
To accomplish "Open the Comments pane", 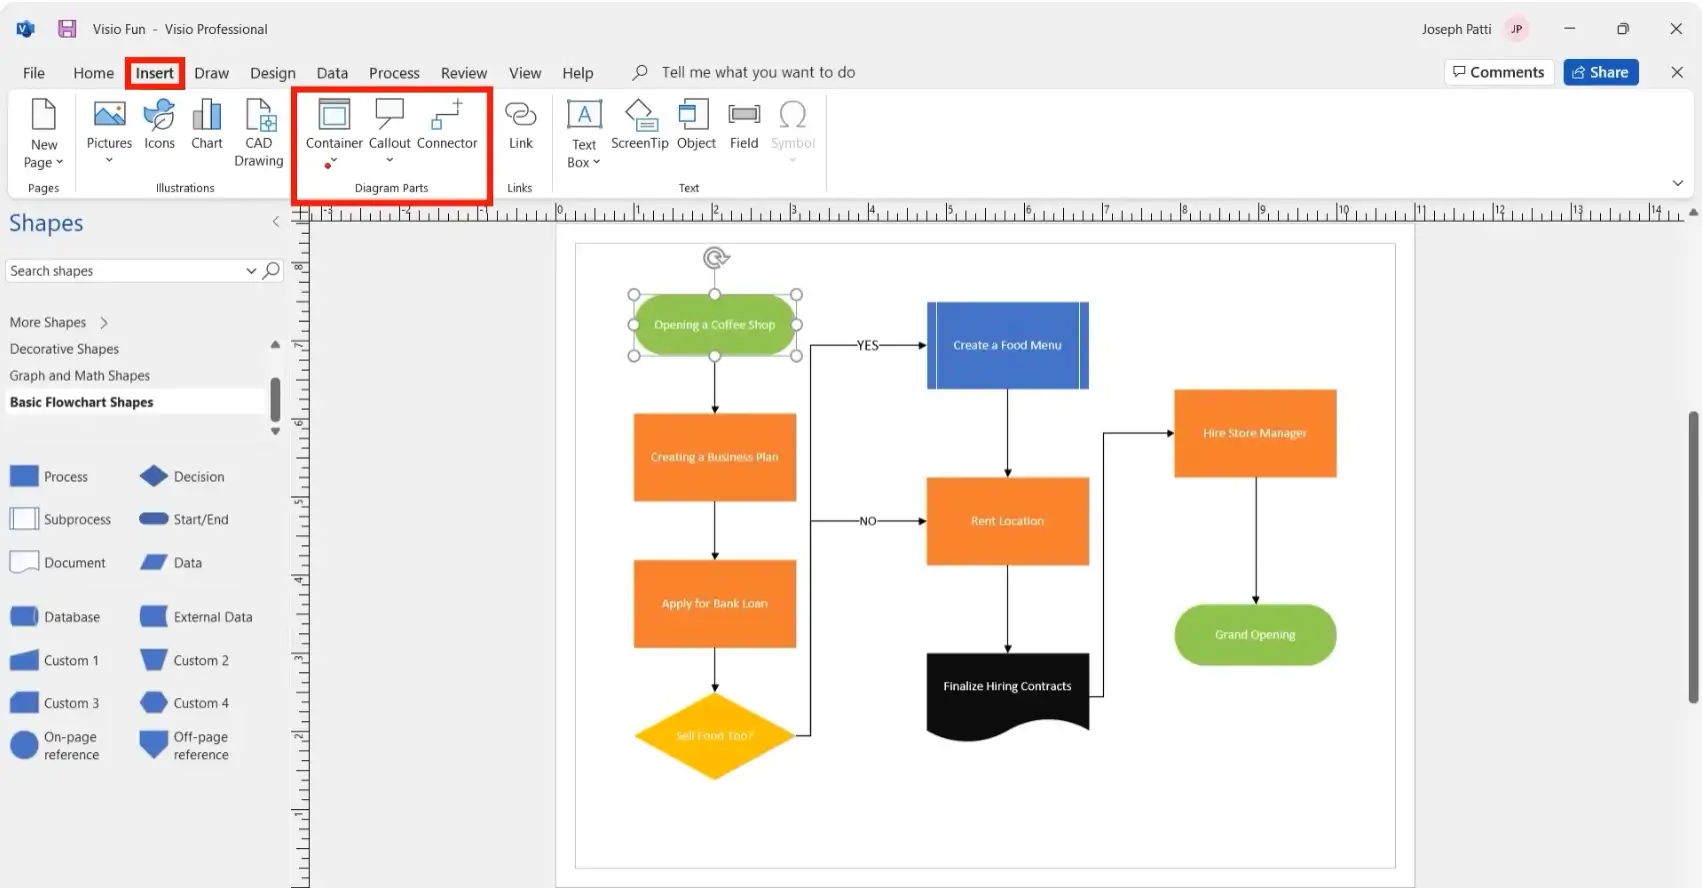I will (x=1498, y=72).
